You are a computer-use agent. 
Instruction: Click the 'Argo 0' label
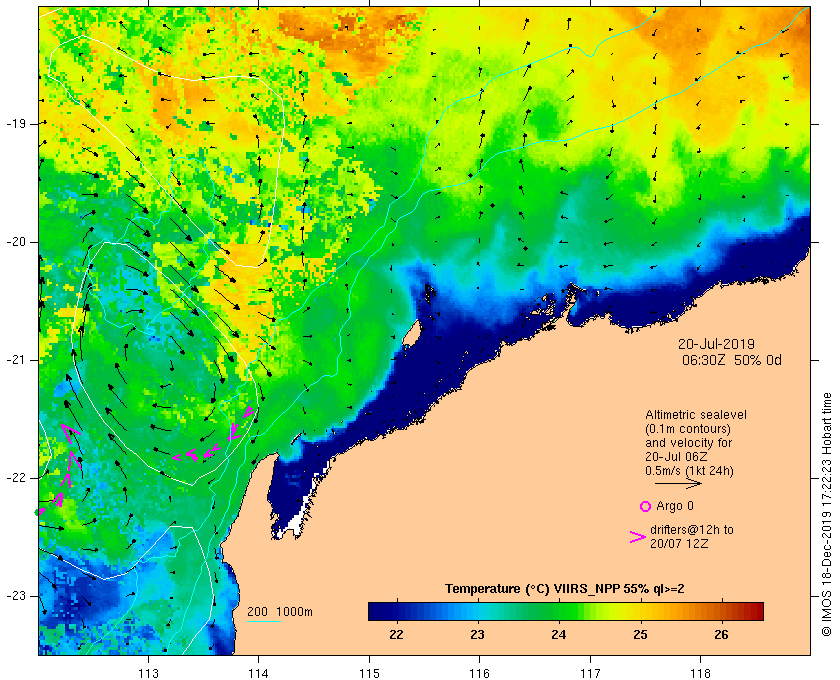[x=674, y=506]
